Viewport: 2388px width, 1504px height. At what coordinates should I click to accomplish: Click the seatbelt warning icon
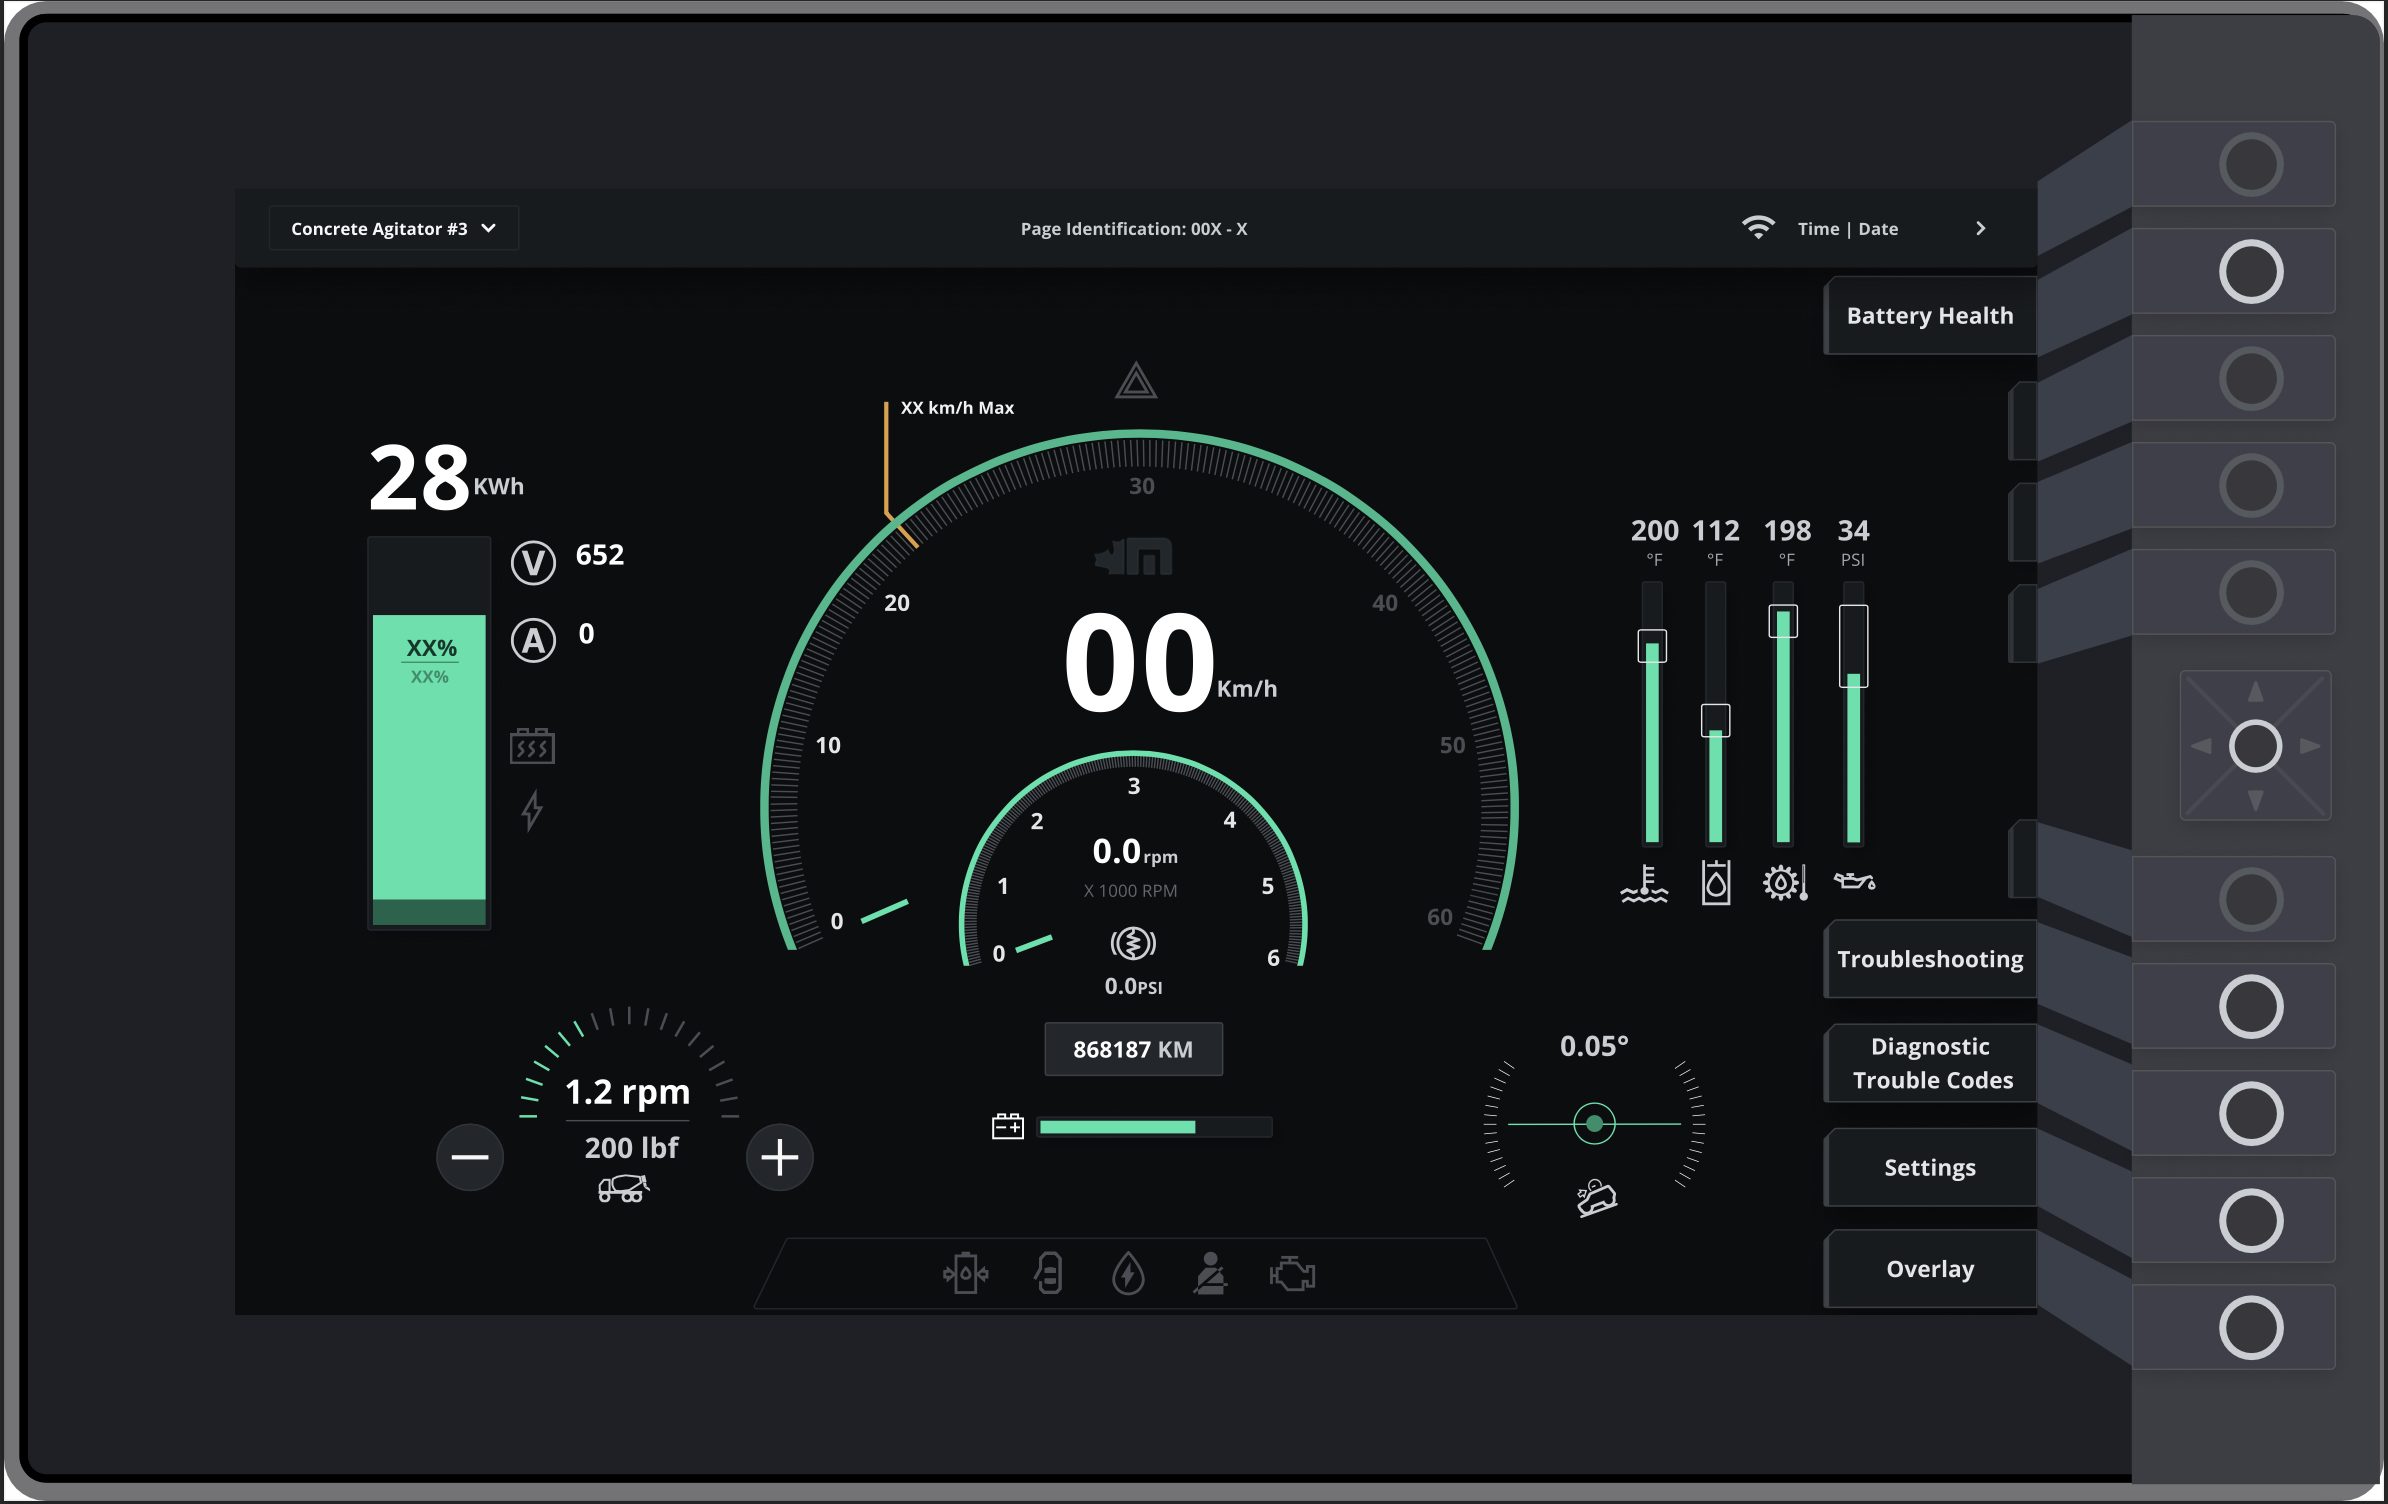pyautogui.click(x=1210, y=1274)
